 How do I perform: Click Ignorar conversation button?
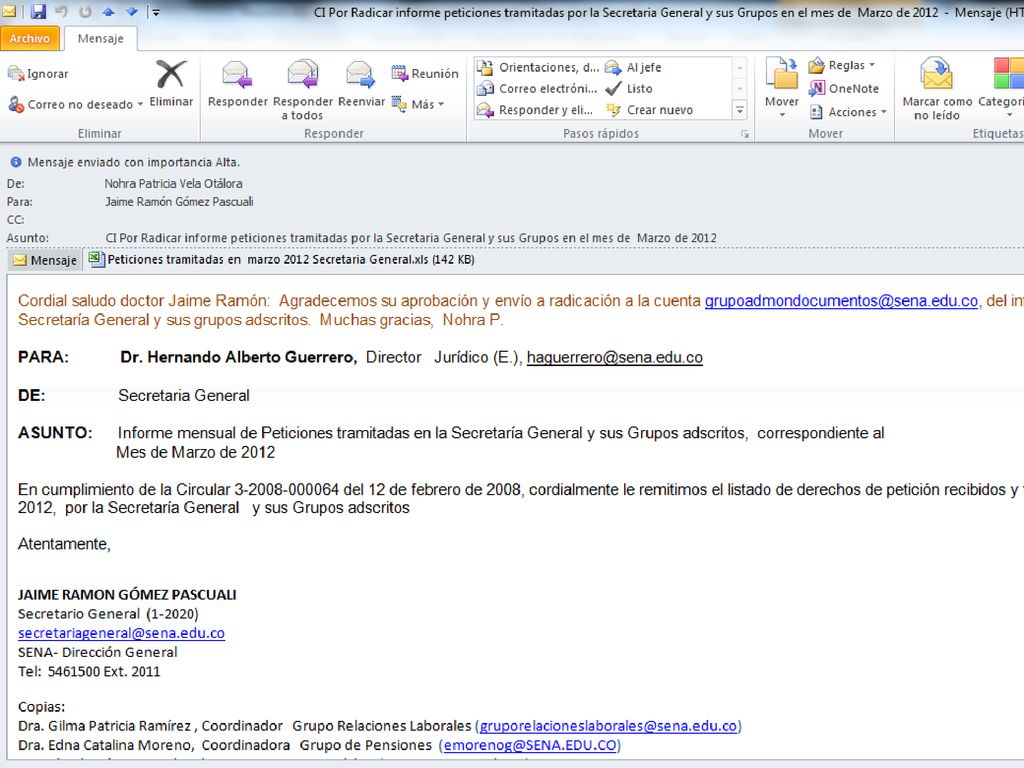point(38,74)
